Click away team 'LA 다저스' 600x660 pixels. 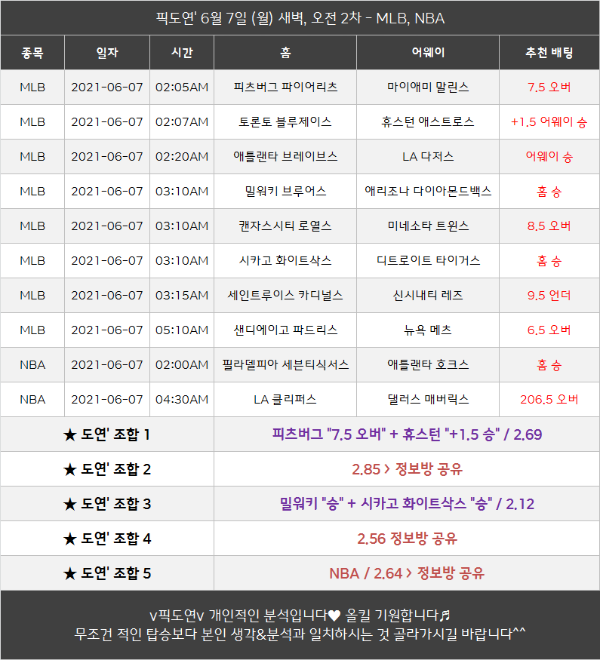pyautogui.click(x=428, y=157)
